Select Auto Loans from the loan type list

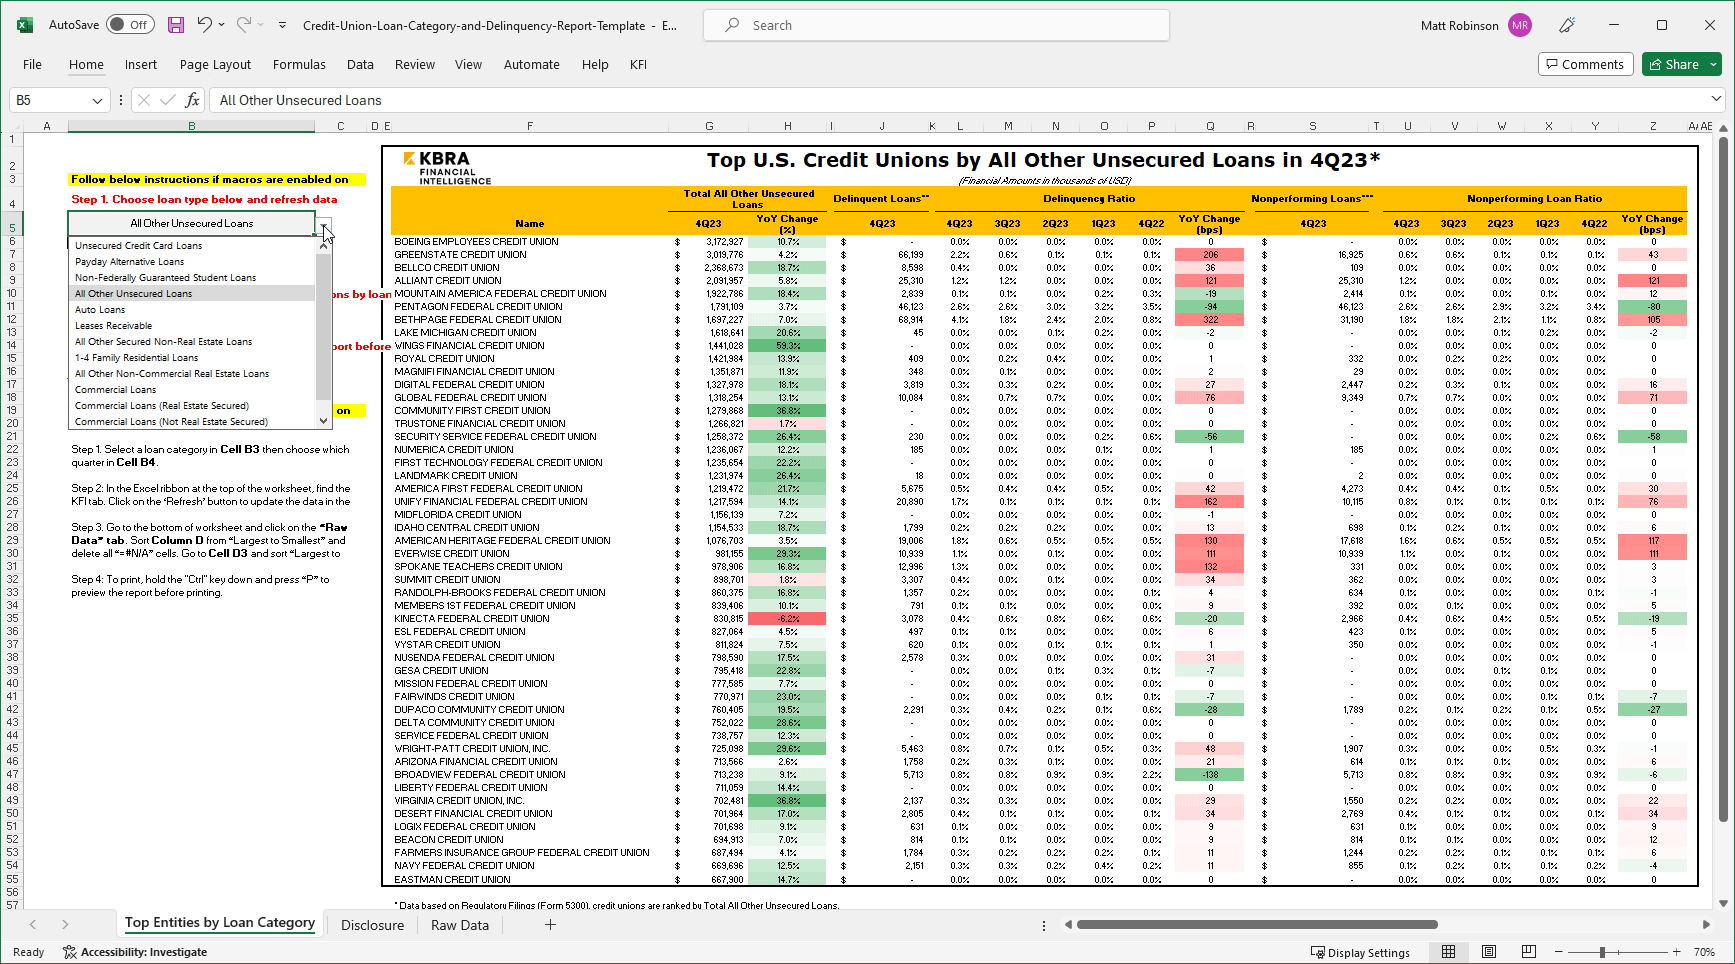point(101,309)
